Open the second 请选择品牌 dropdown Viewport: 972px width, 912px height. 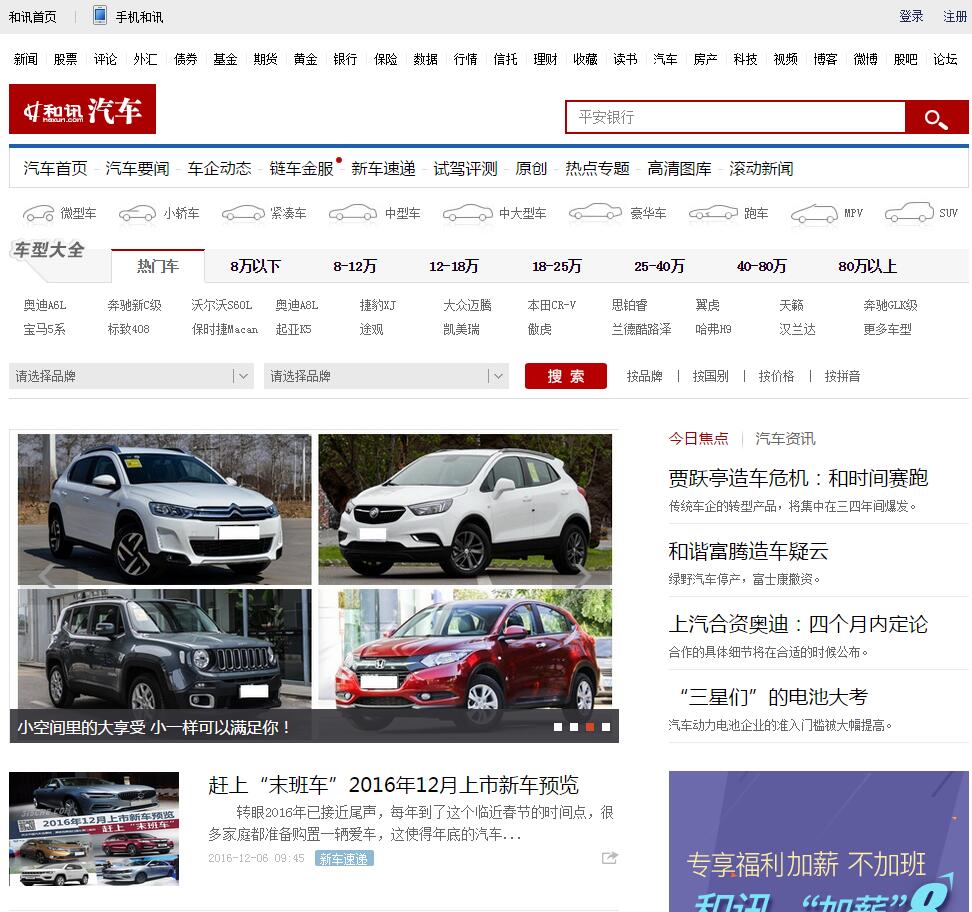point(386,376)
